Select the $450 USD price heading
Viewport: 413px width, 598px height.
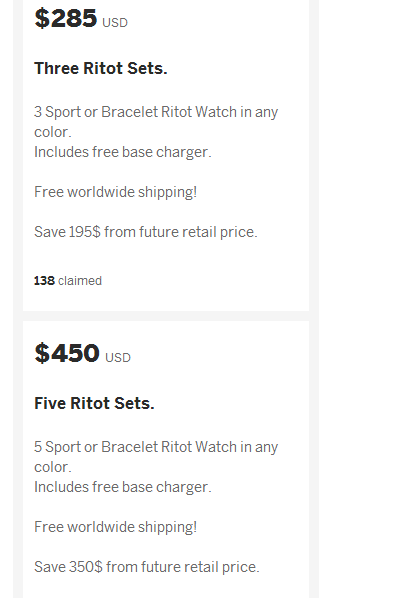[82, 353]
